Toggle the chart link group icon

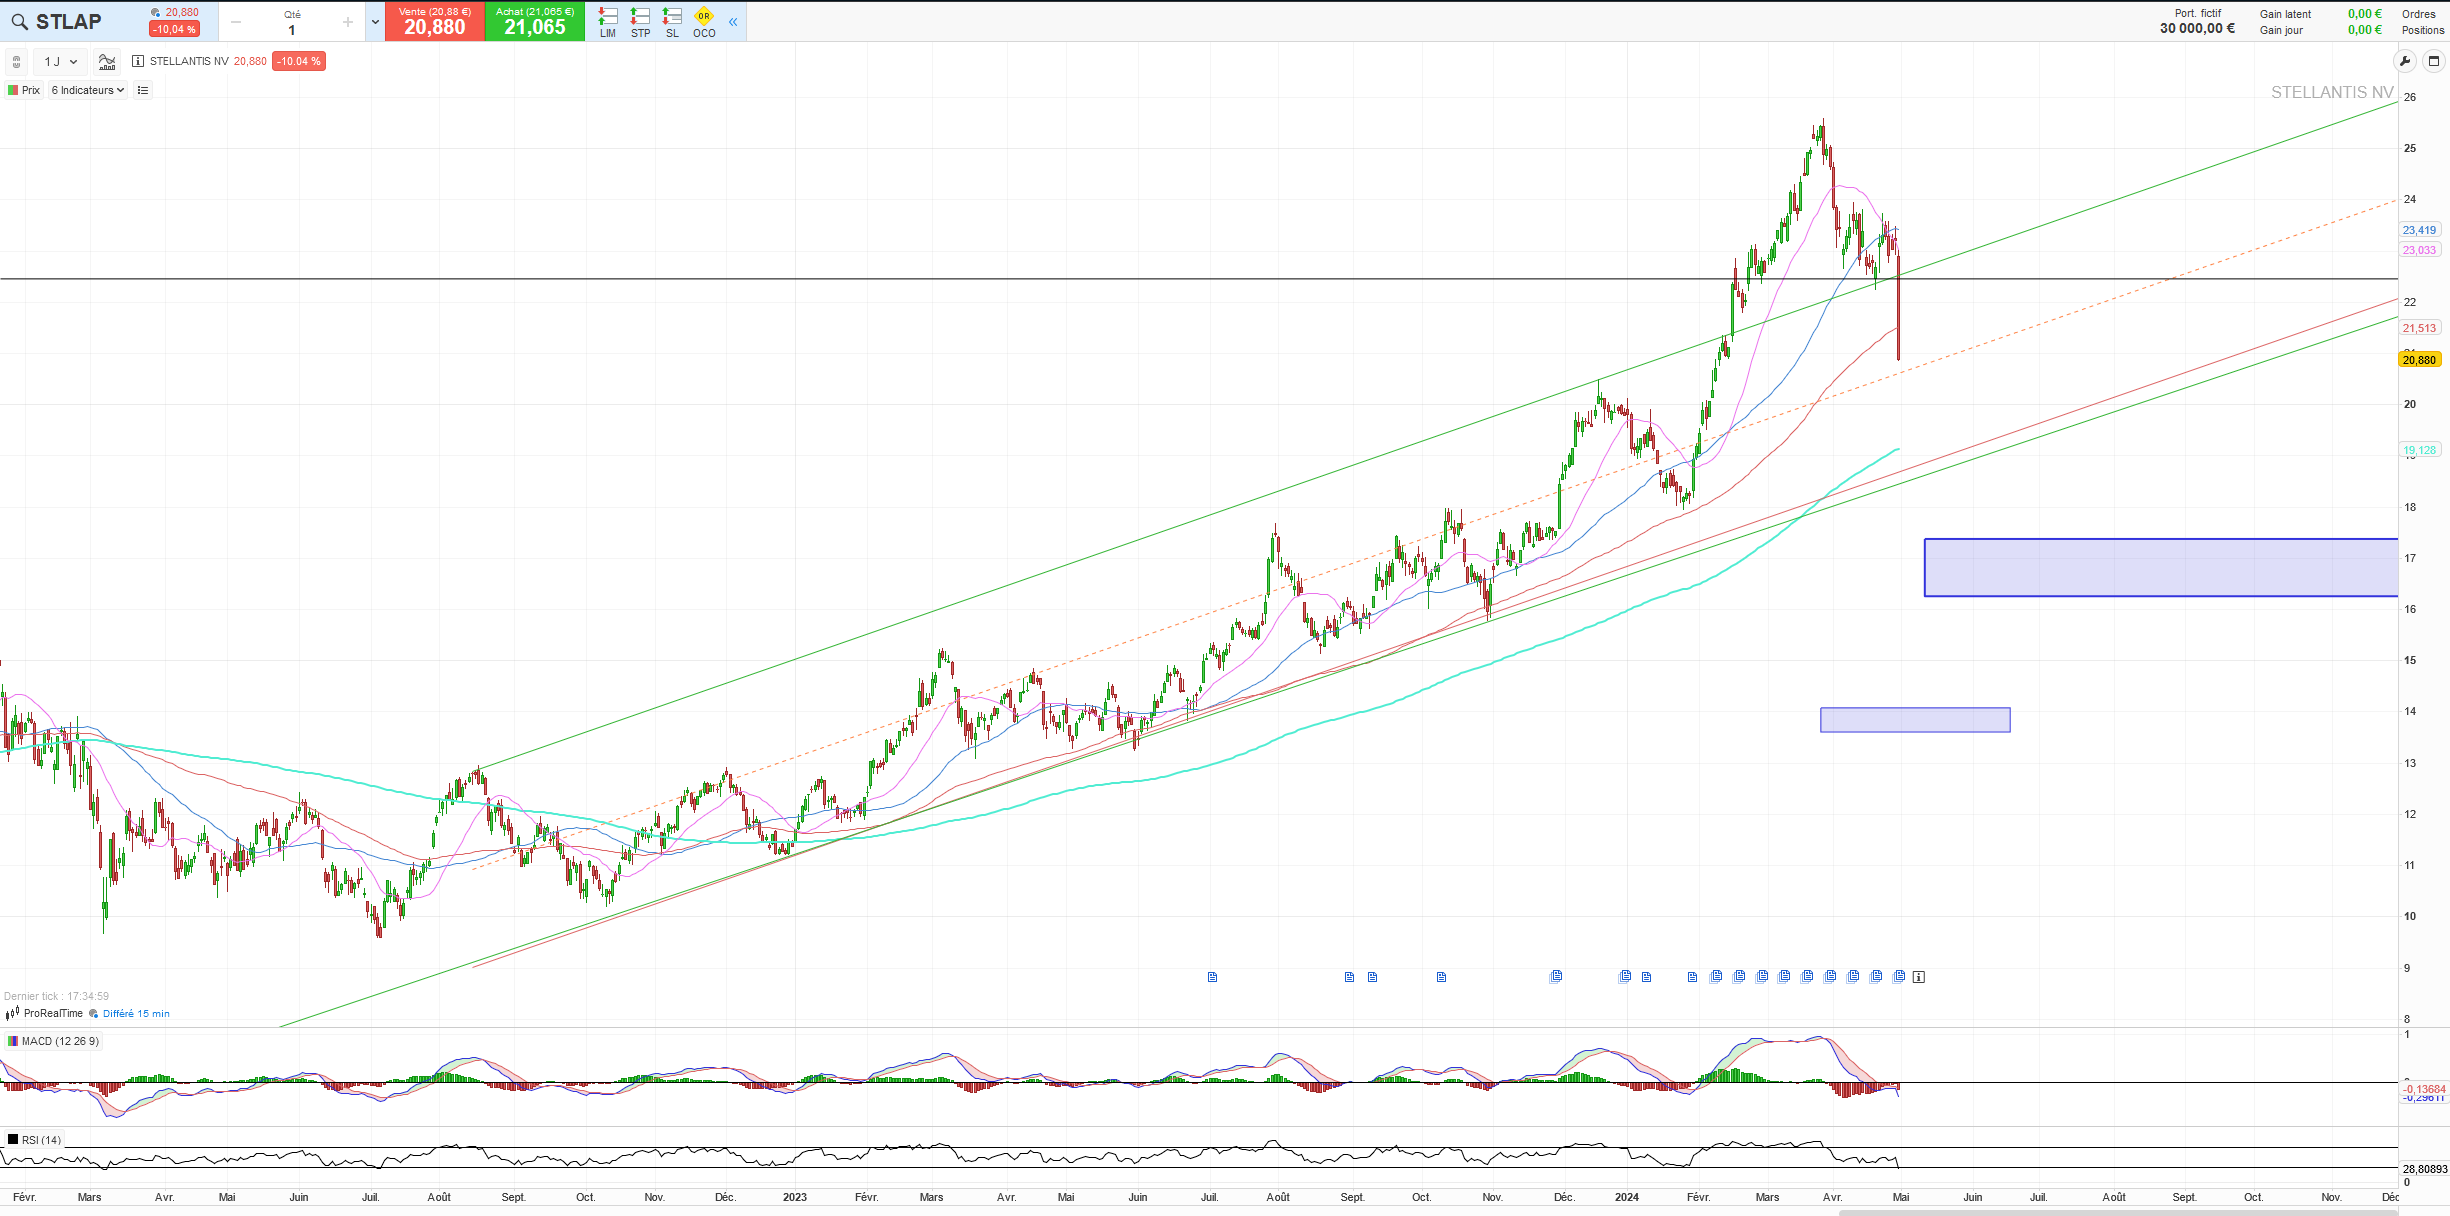[16, 61]
